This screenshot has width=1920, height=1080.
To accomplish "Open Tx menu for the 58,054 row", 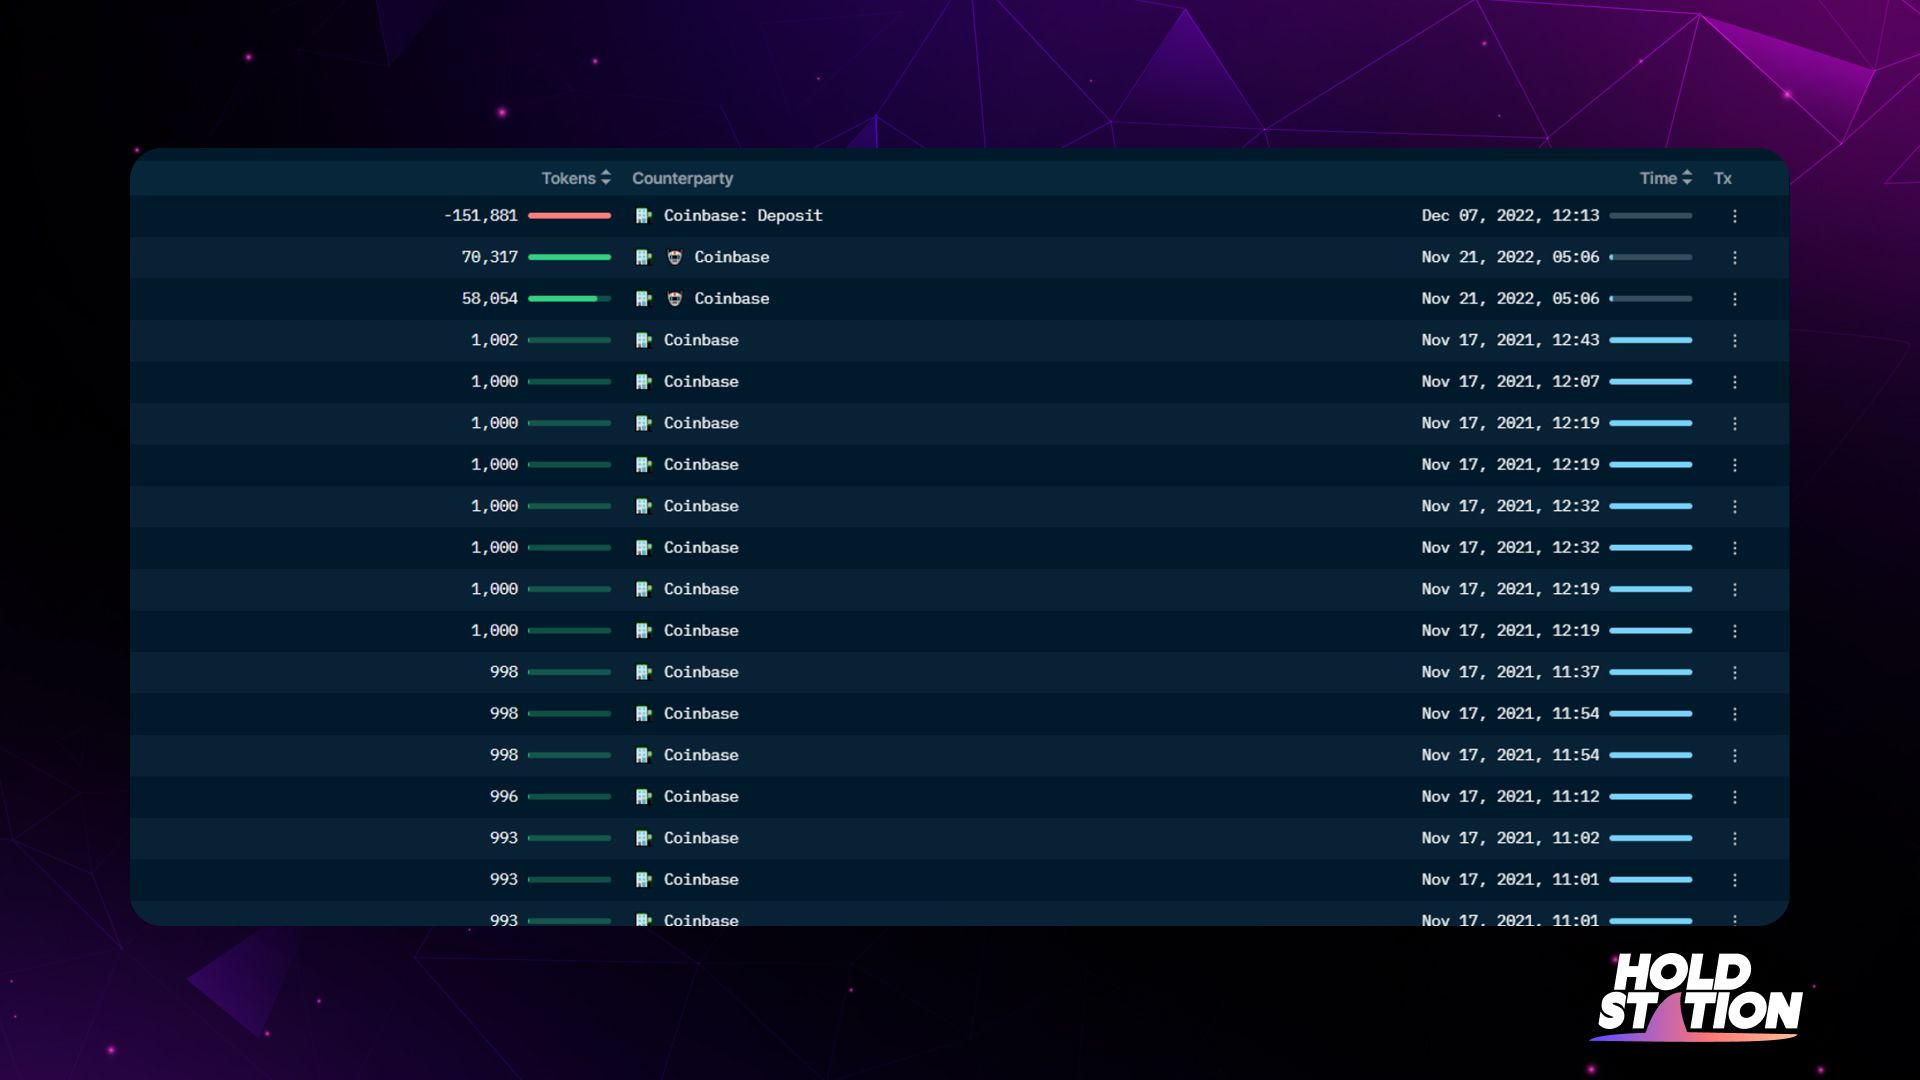I will pos(1735,299).
